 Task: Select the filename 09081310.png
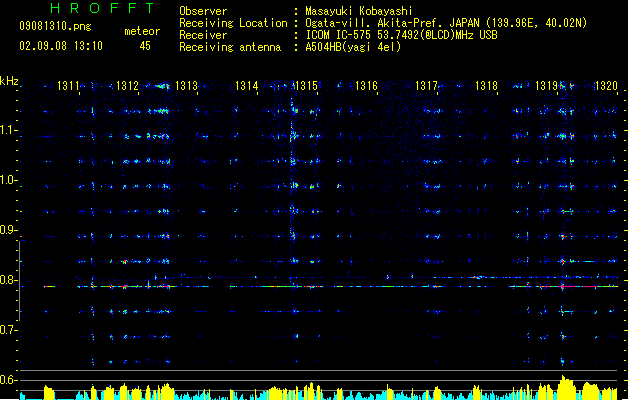tap(55, 26)
